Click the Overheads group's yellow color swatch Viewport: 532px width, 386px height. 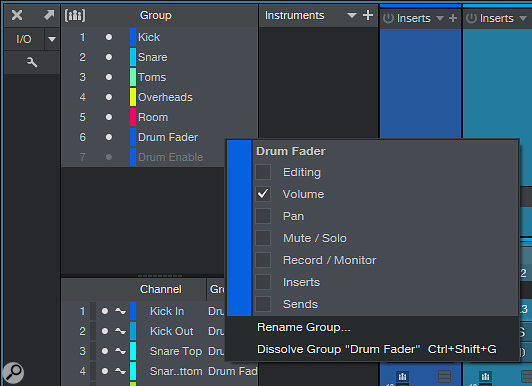(x=133, y=97)
